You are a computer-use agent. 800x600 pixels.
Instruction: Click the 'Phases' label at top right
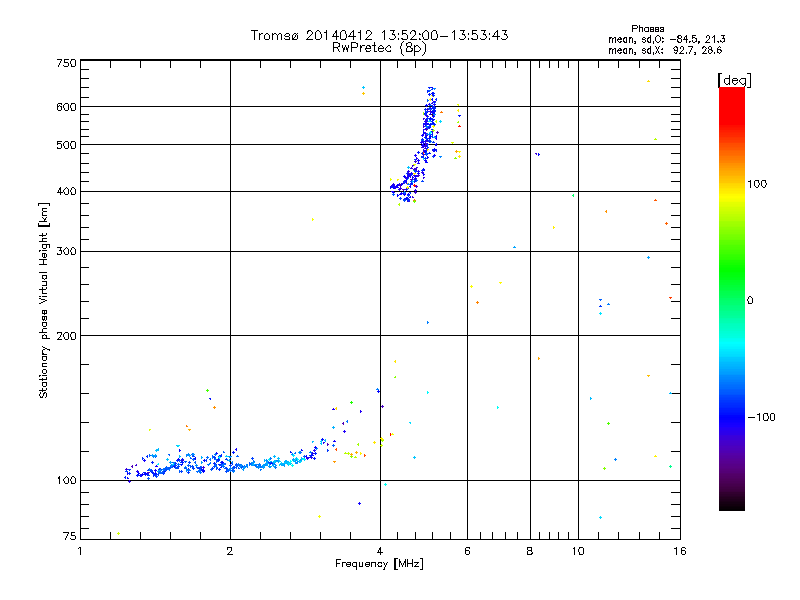(647, 29)
